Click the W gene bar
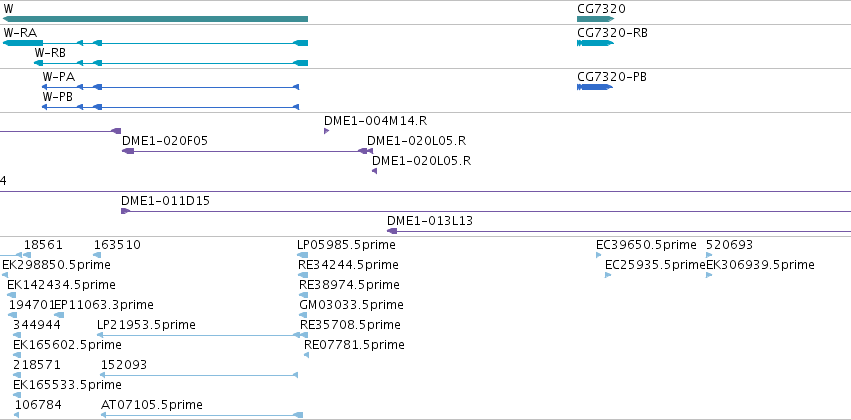This screenshot has width=851, height=420. [x=155, y=19]
